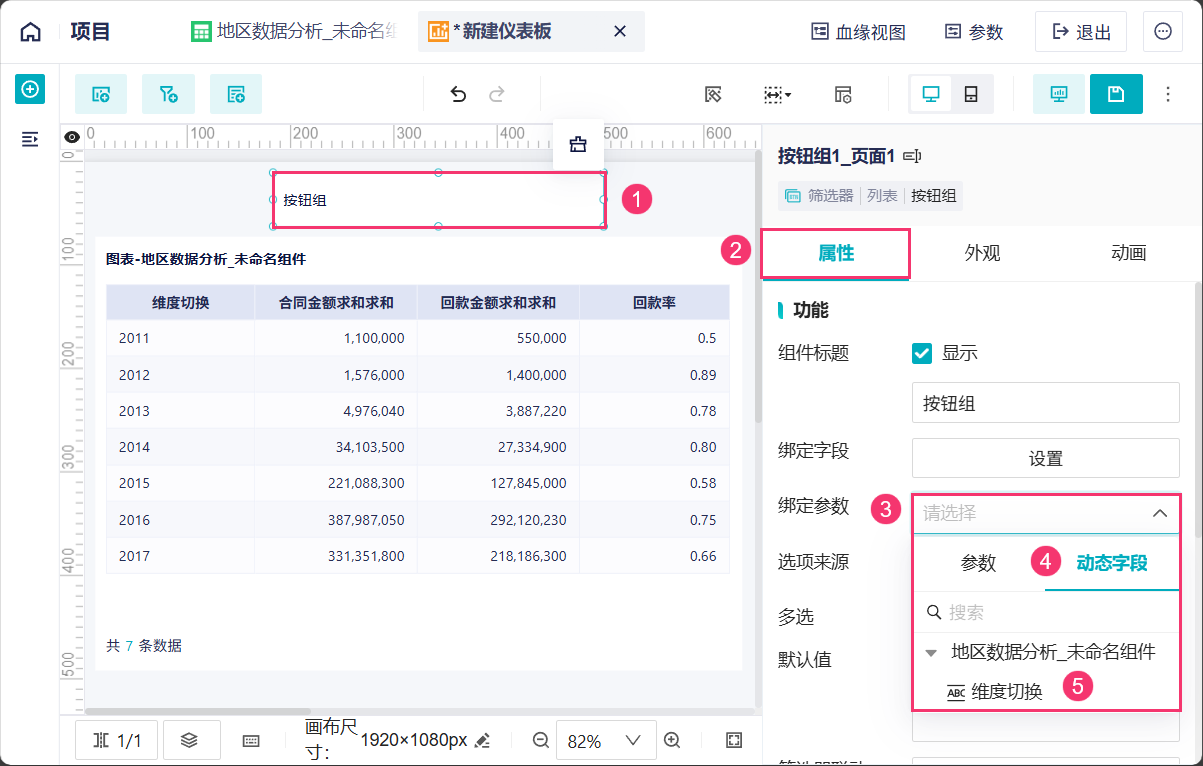This screenshot has height=766, width=1203.
Task: Click the 回款率 column header
Action: [654, 303]
